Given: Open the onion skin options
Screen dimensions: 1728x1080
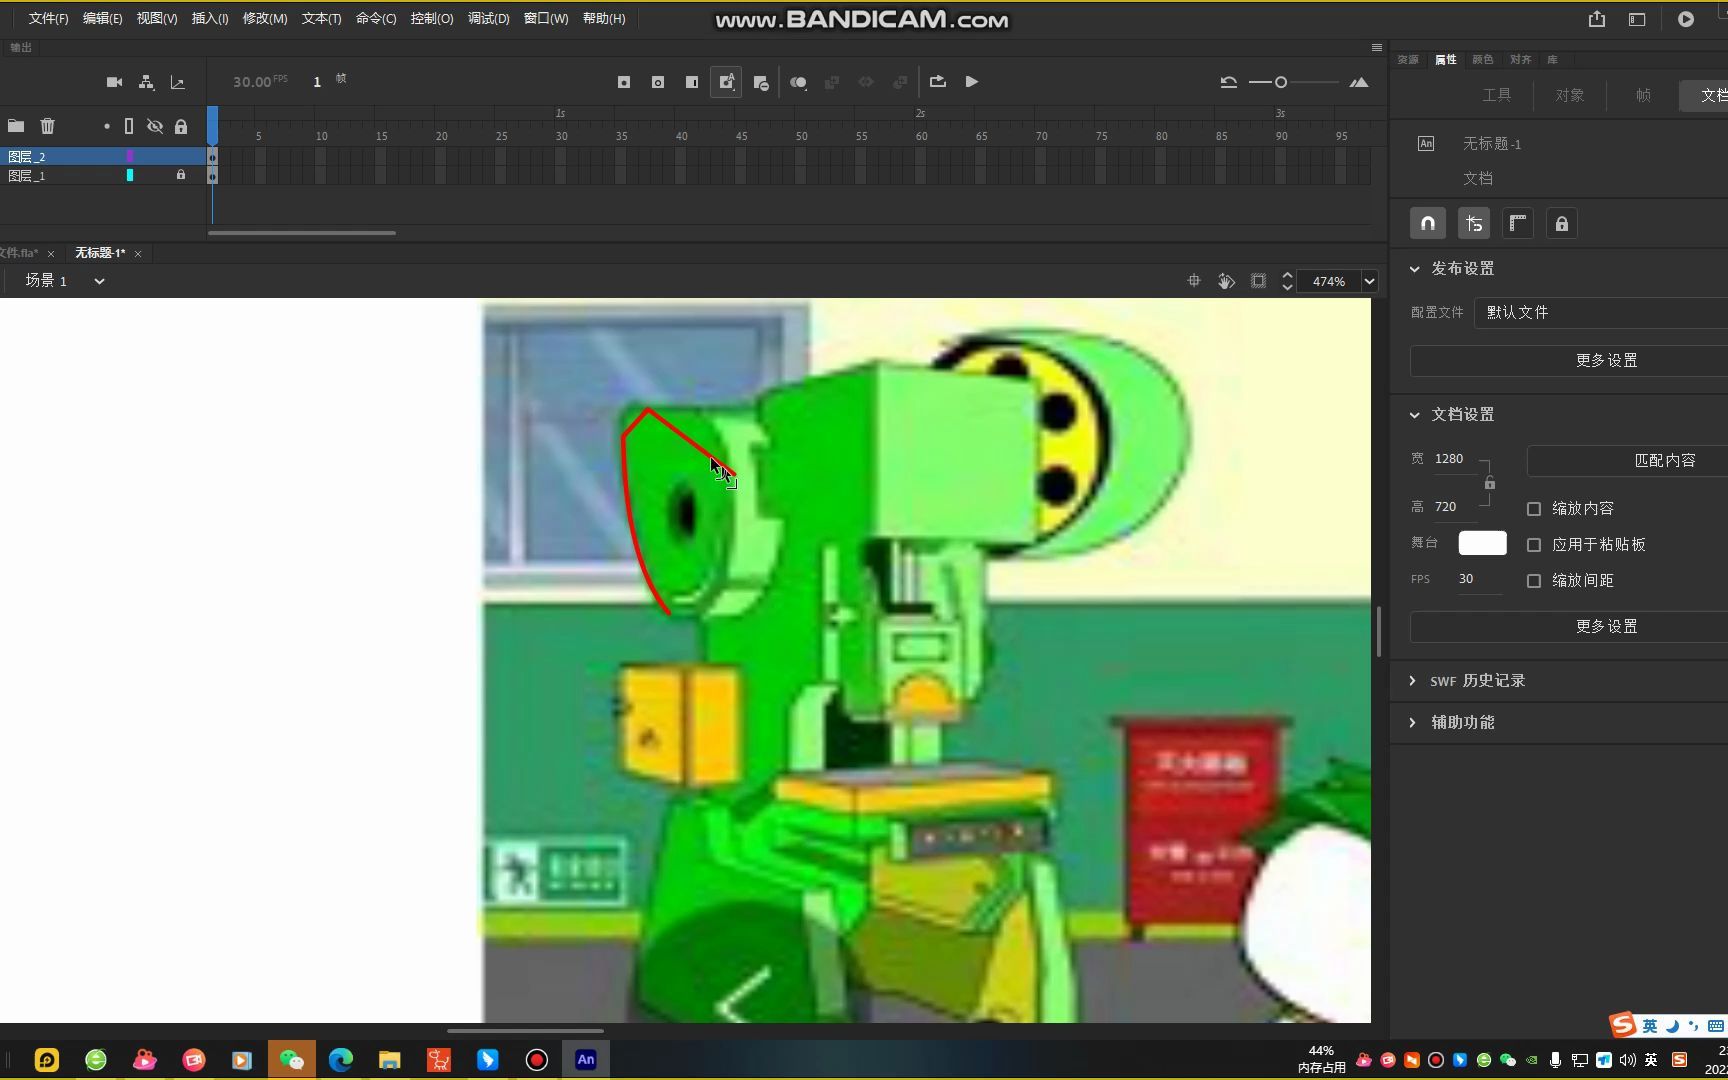Looking at the screenshot, I should pyautogui.click(x=799, y=82).
